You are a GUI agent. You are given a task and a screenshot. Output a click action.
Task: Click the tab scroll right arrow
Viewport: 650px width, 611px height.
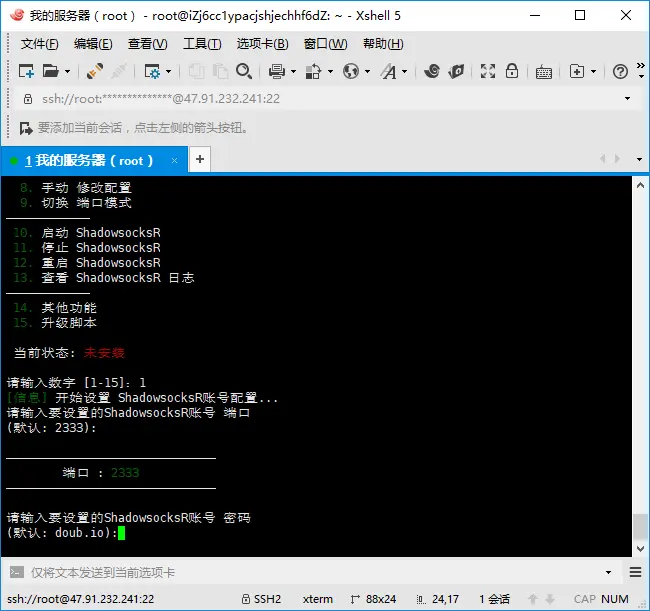617,159
